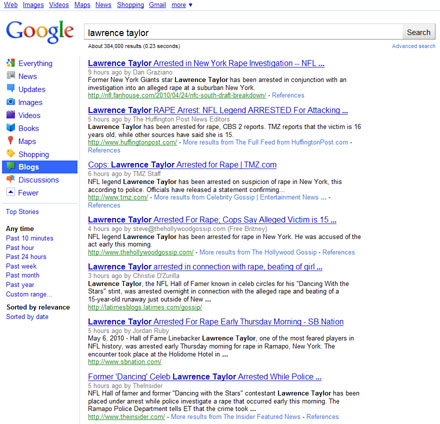Filter results to Past 24 hours

(26, 257)
